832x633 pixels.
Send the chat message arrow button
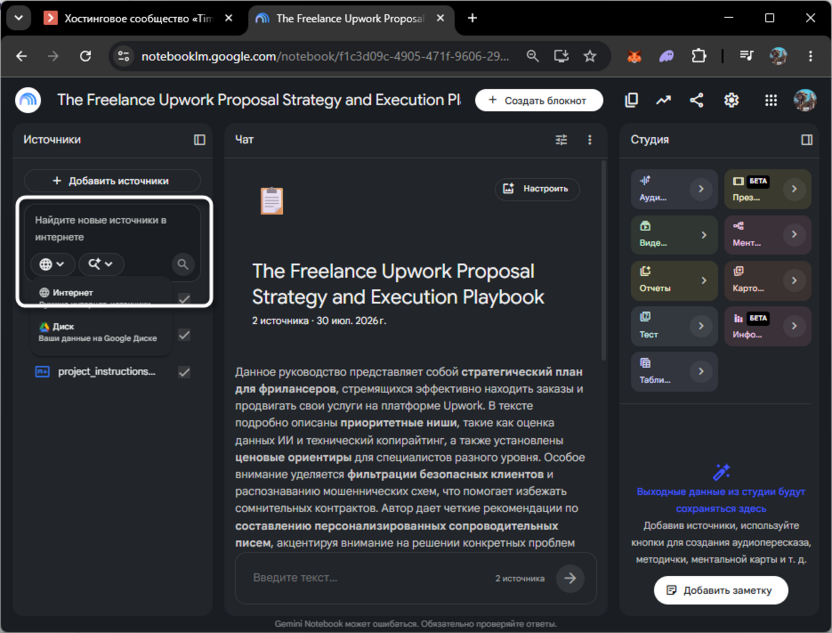pos(570,578)
